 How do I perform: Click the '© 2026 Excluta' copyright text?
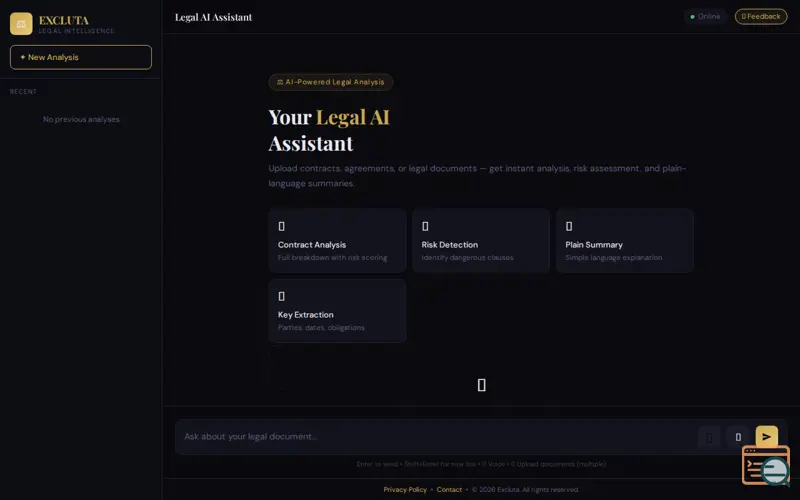pyautogui.click(x=525, y=490)
